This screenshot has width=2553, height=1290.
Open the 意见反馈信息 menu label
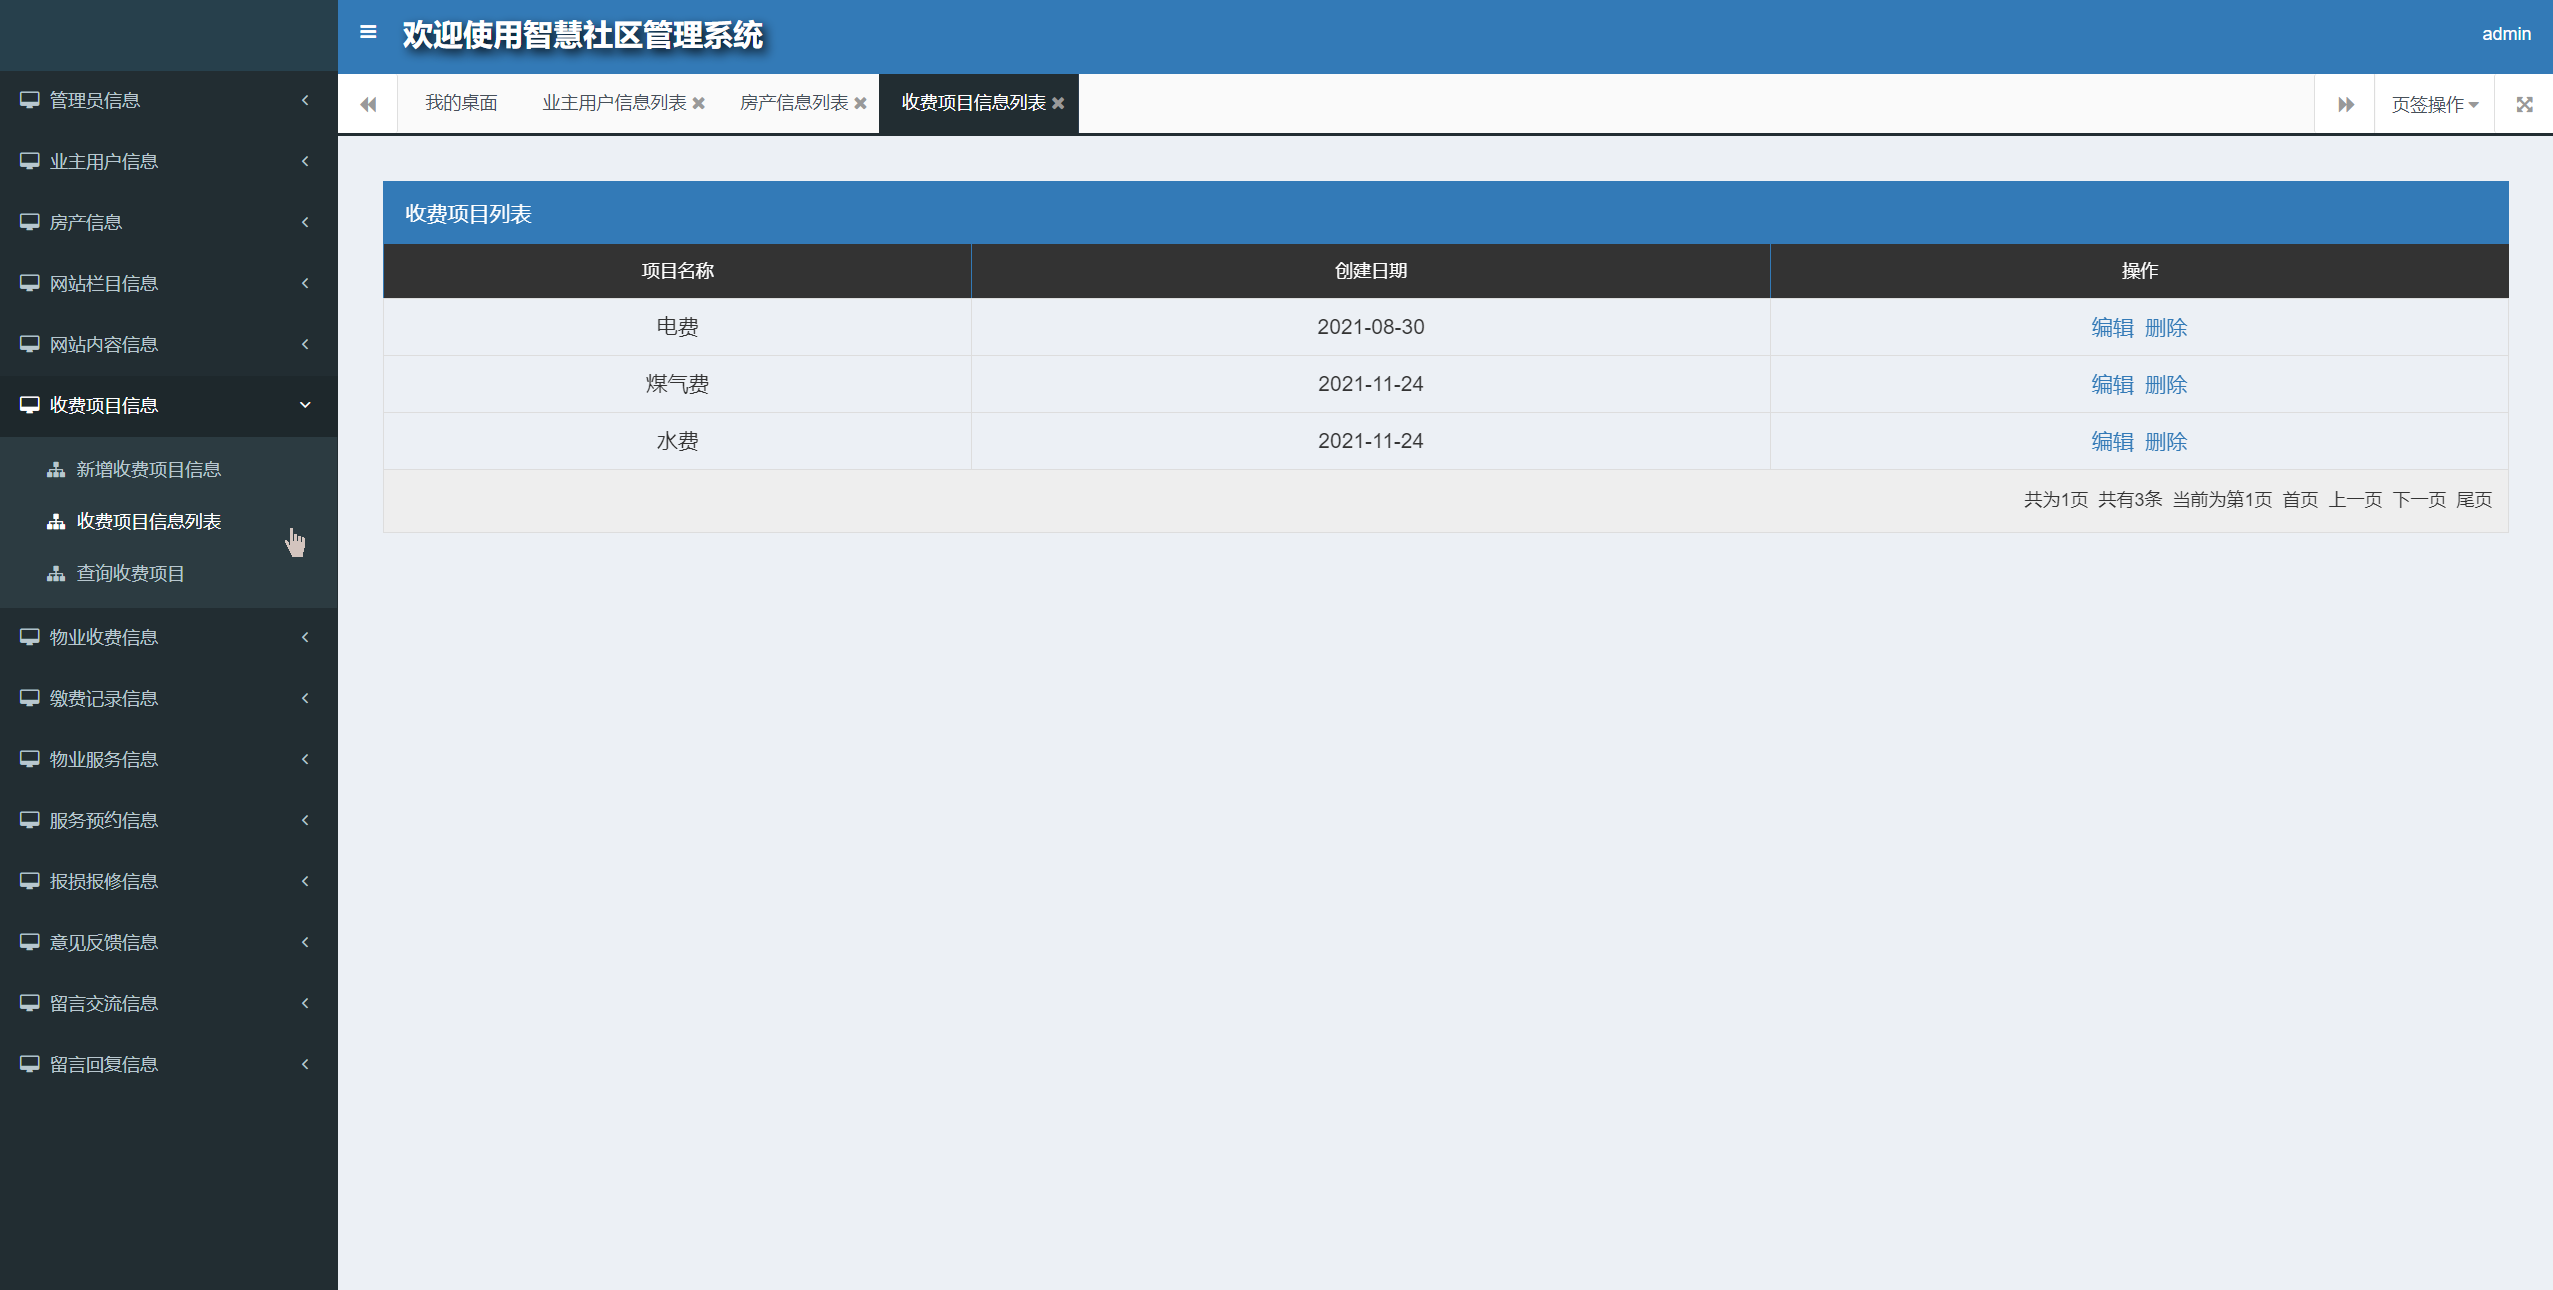[104, 942]
